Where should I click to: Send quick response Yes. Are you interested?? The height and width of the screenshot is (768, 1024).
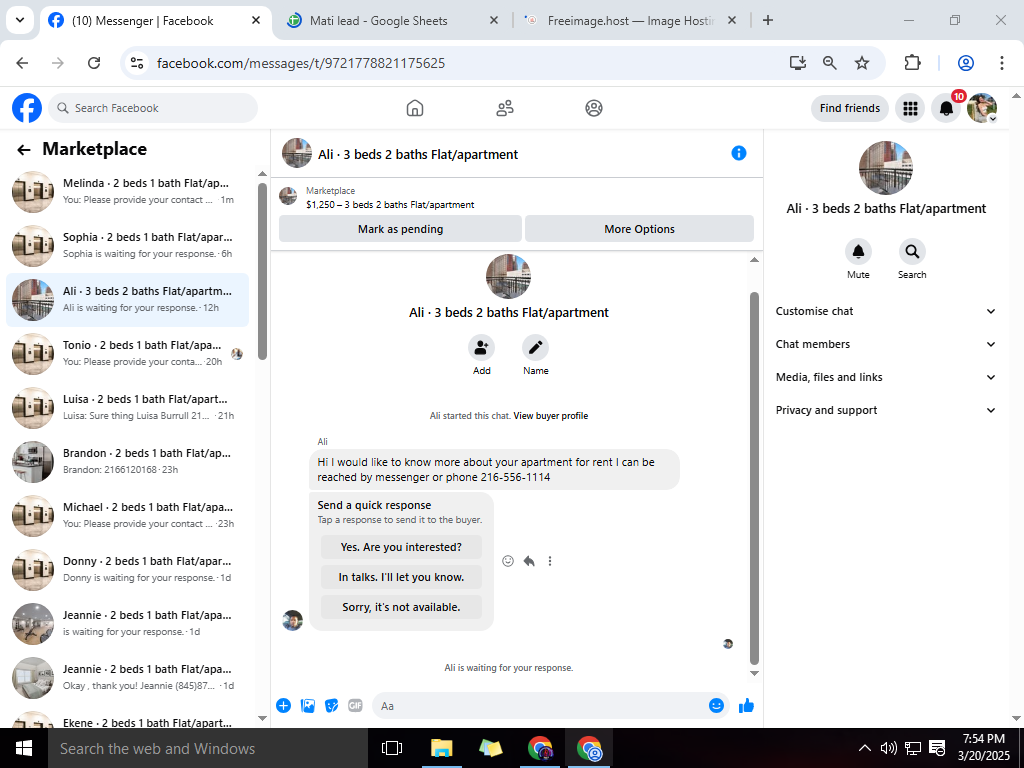tap(401, 547)
